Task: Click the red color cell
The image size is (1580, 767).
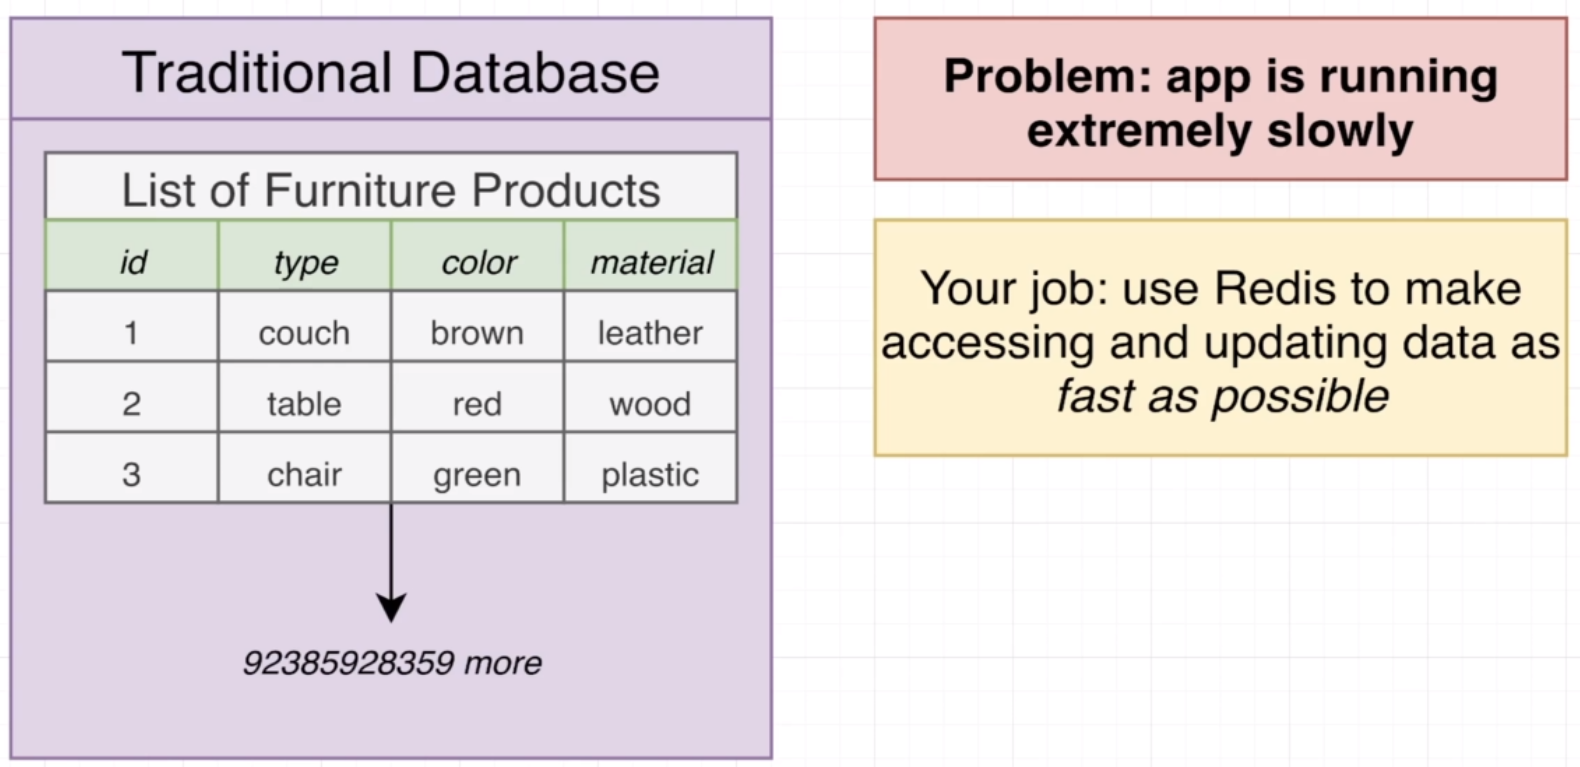Action: pyautogui.click(x=477, y=403)
